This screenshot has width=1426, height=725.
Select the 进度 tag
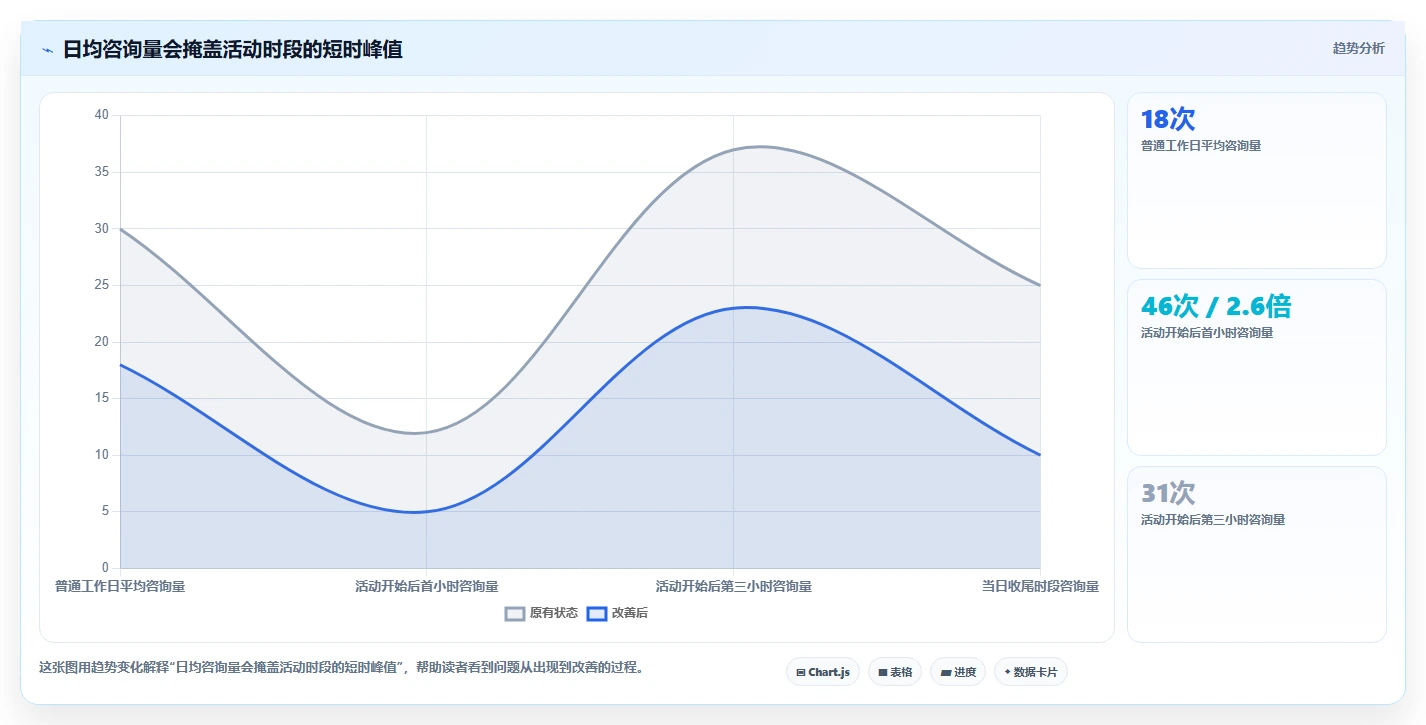pyautogui.click(x=957, y=672)
